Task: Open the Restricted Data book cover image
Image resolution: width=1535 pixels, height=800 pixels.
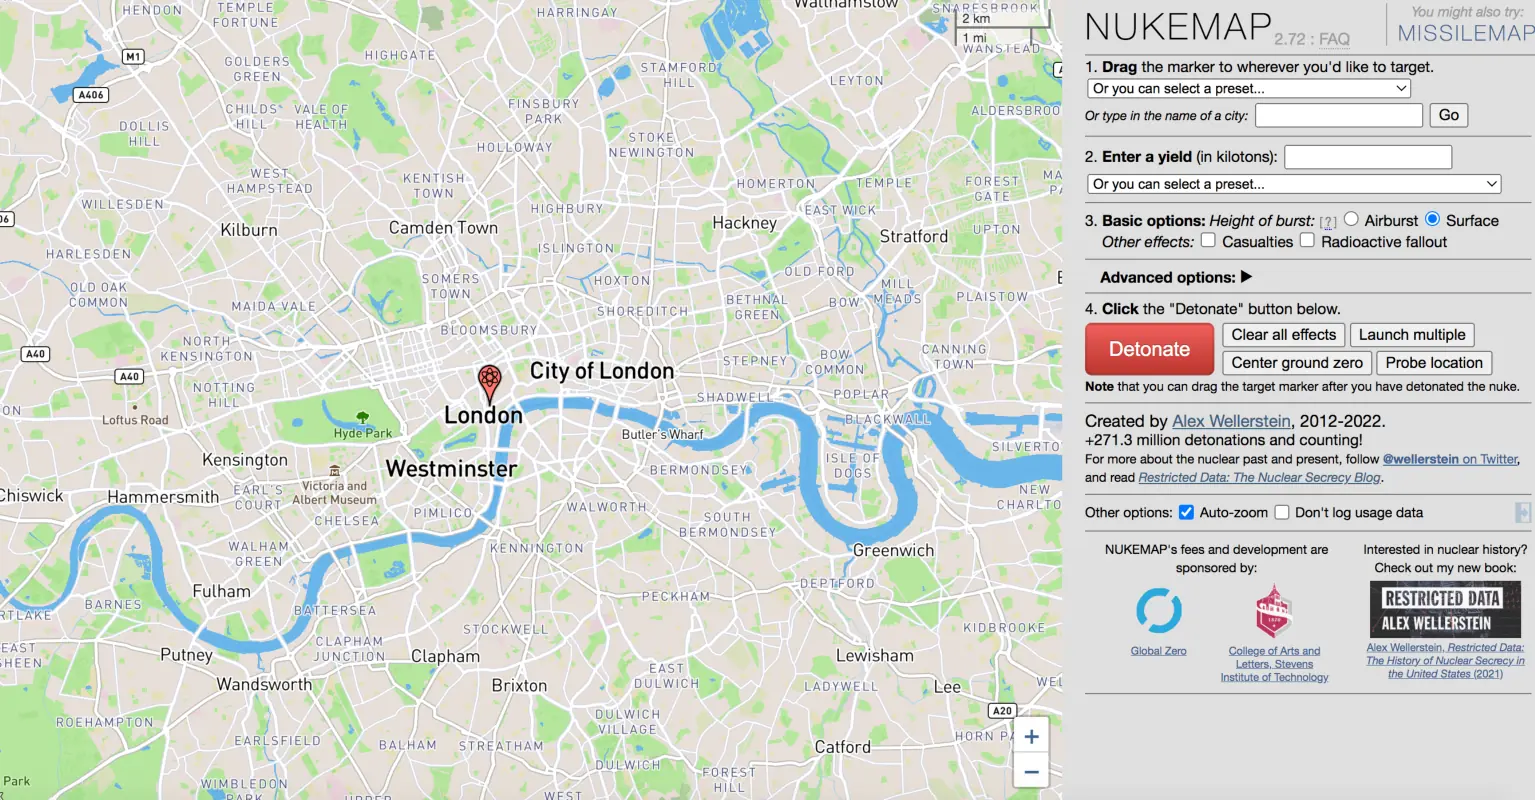Action: click(x=1445, y=609)
